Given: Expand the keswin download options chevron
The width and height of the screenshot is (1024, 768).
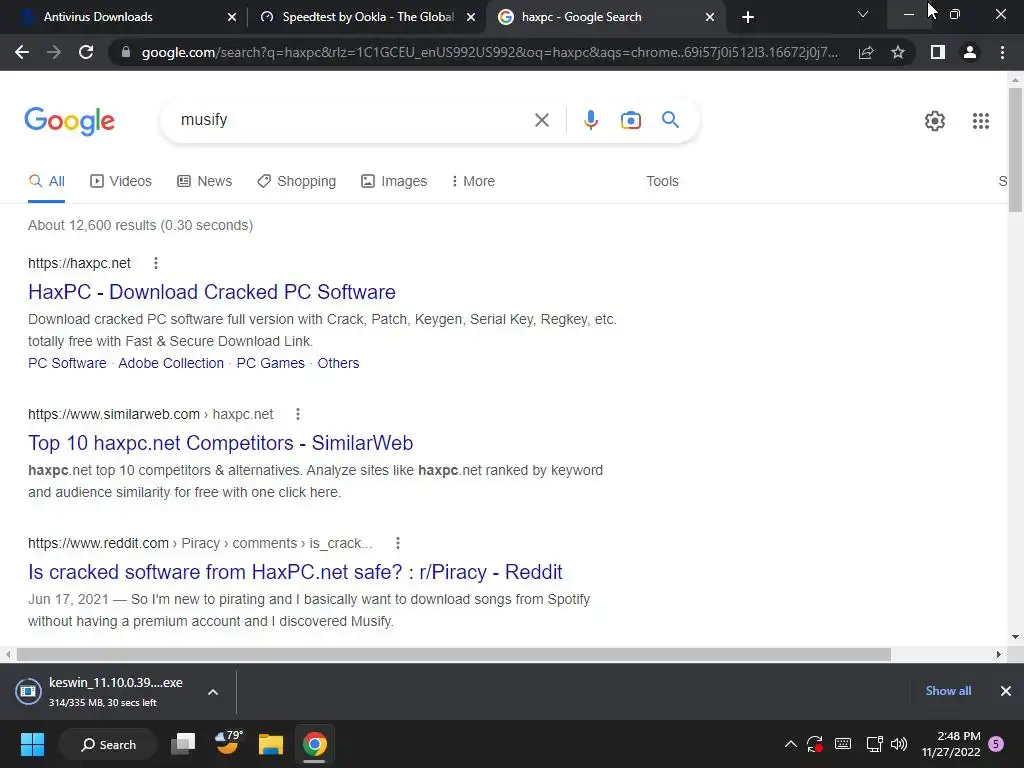Looking at the screenshot, I should tap(213, 692).
